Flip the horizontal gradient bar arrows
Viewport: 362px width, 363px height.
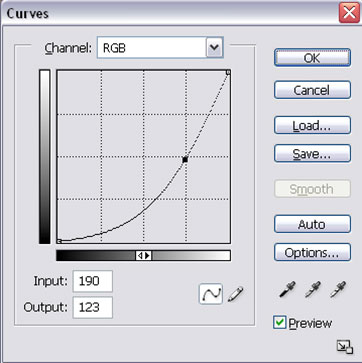[144, 256]
